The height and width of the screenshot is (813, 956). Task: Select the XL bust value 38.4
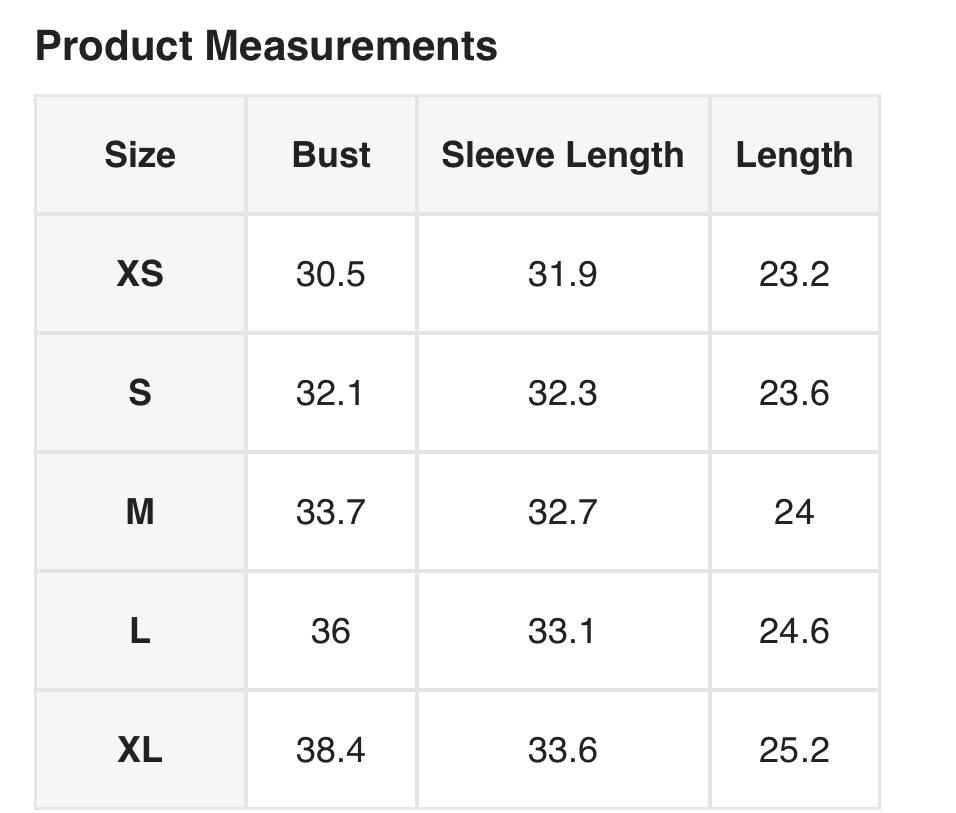click(331, 750)
